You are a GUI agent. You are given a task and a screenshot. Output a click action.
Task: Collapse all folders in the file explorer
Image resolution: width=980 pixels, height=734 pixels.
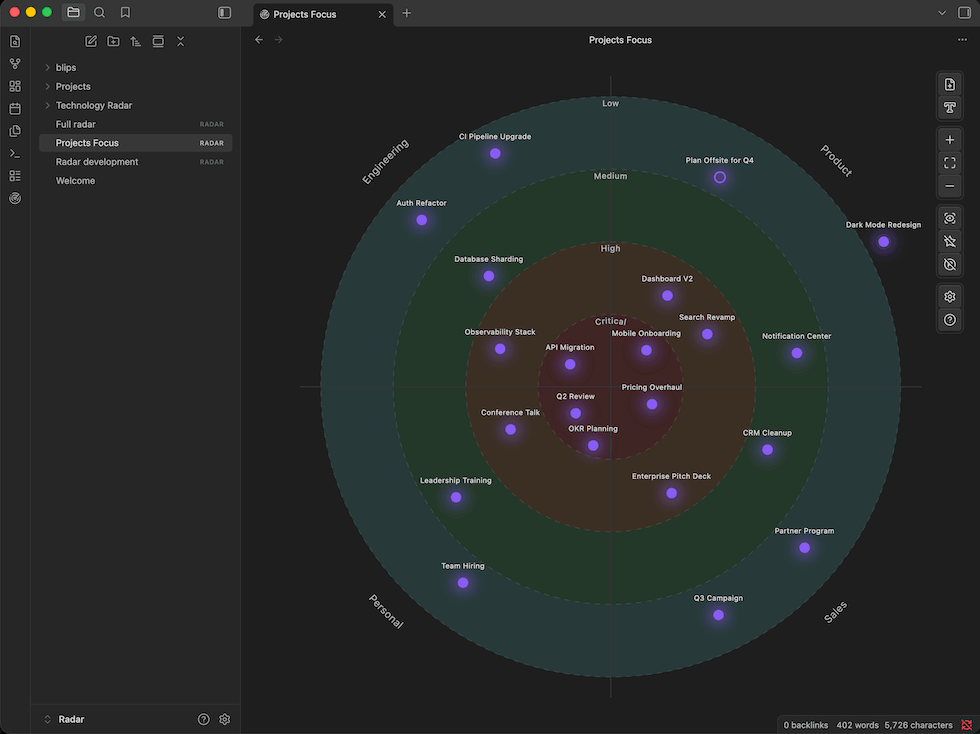click(181, 41)
